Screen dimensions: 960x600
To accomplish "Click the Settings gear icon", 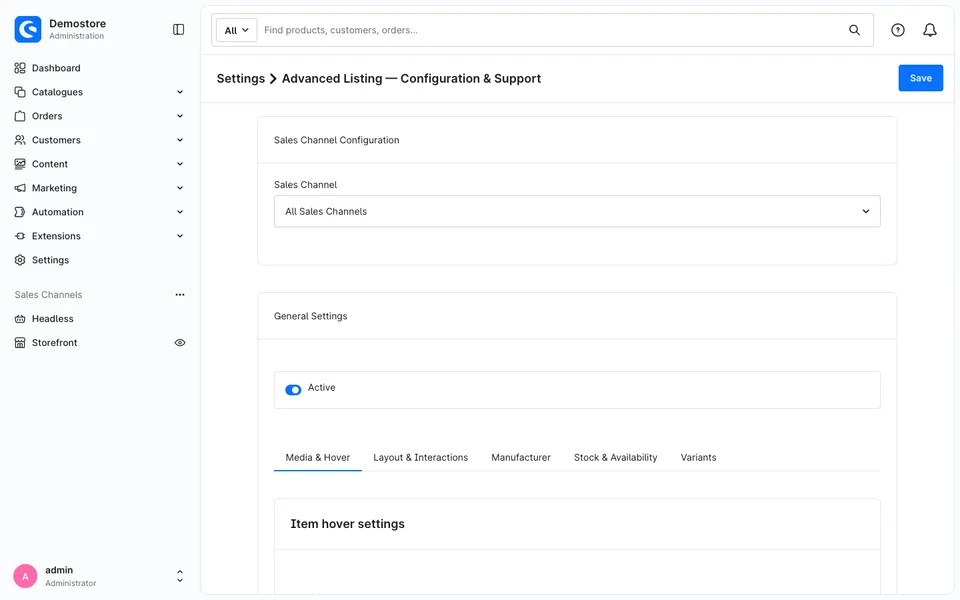I will point(20,260).
